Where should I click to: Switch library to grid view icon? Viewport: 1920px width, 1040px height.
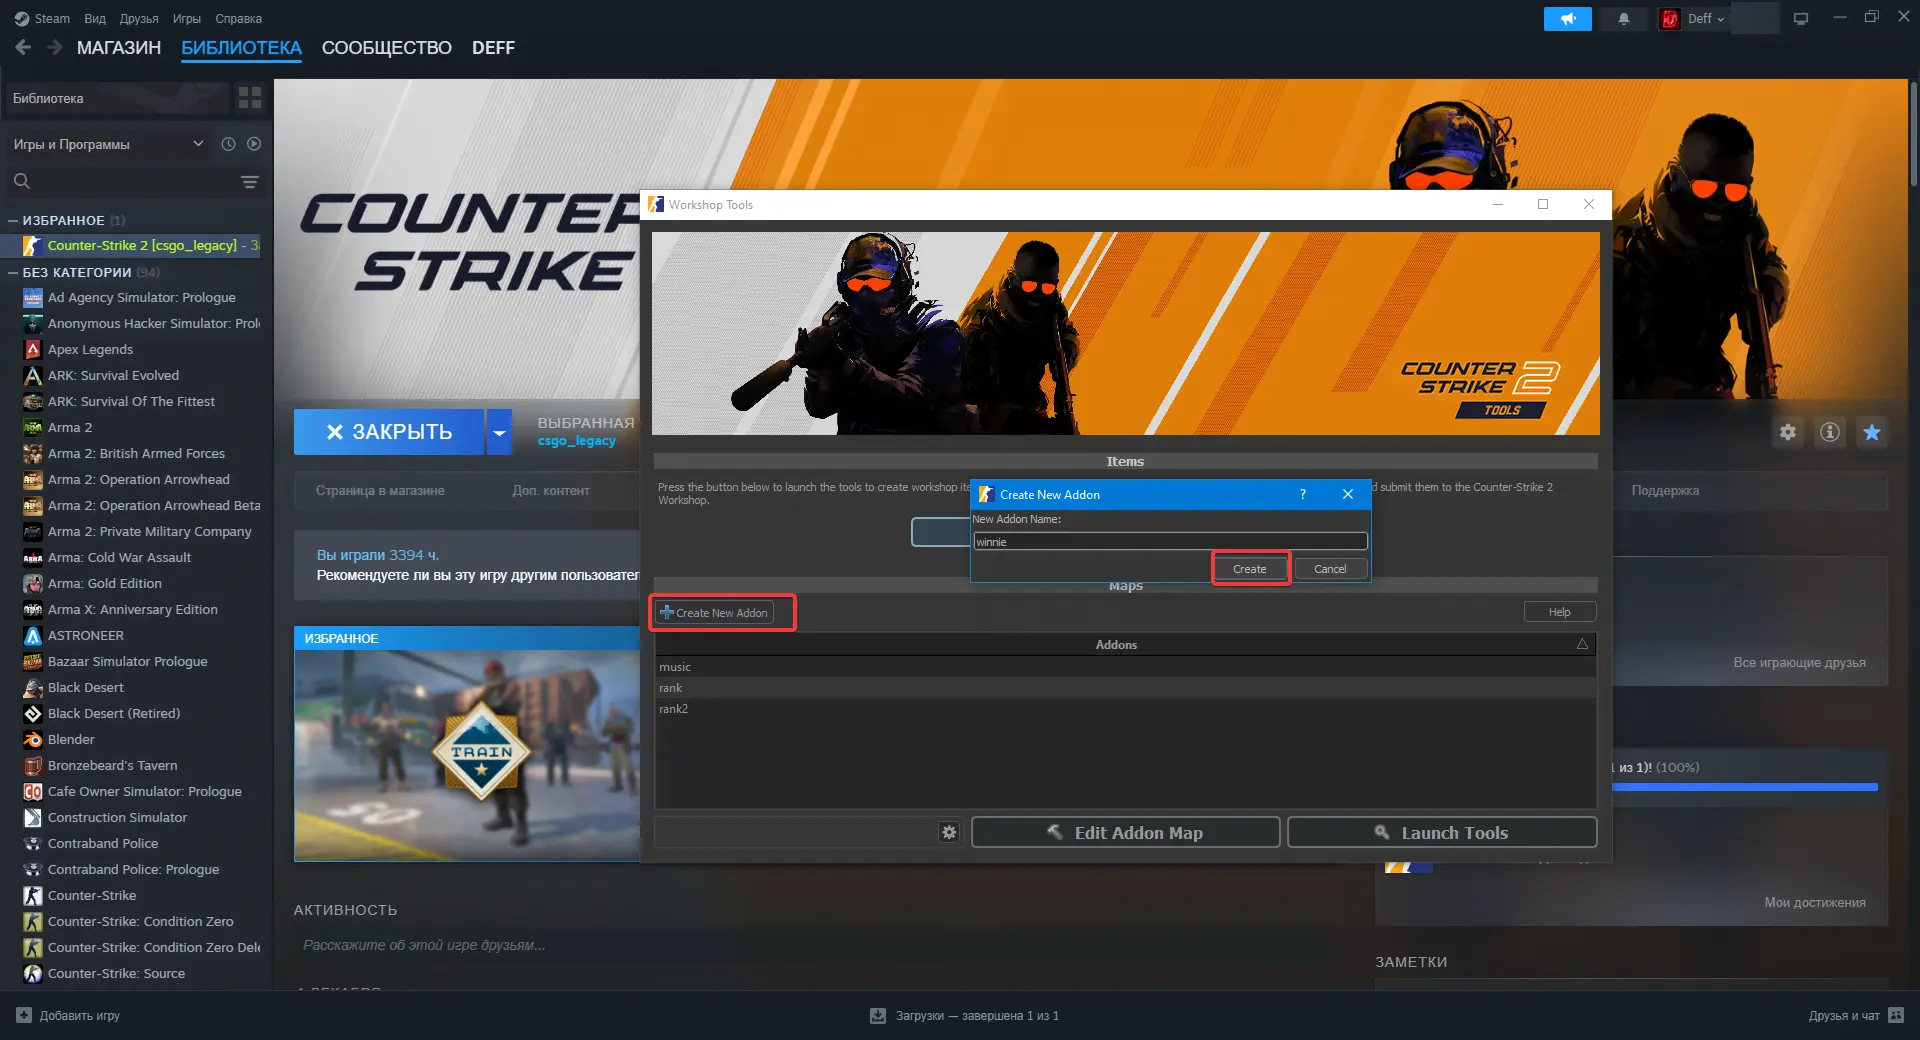(250, 98)
